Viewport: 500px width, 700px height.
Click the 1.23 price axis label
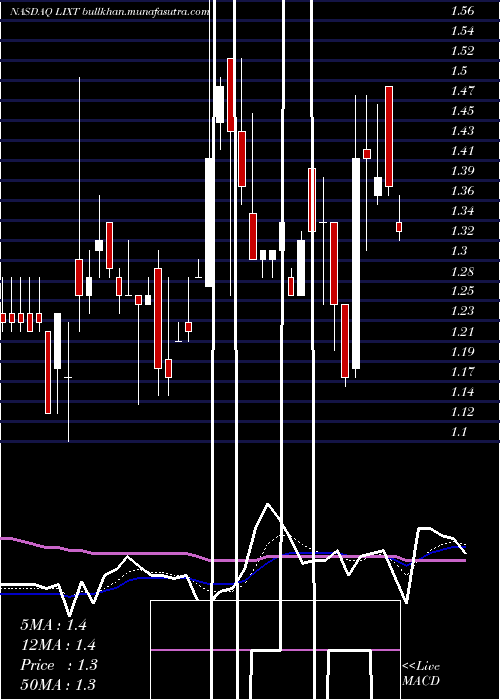pyautogui.click(x=462, y=311)
